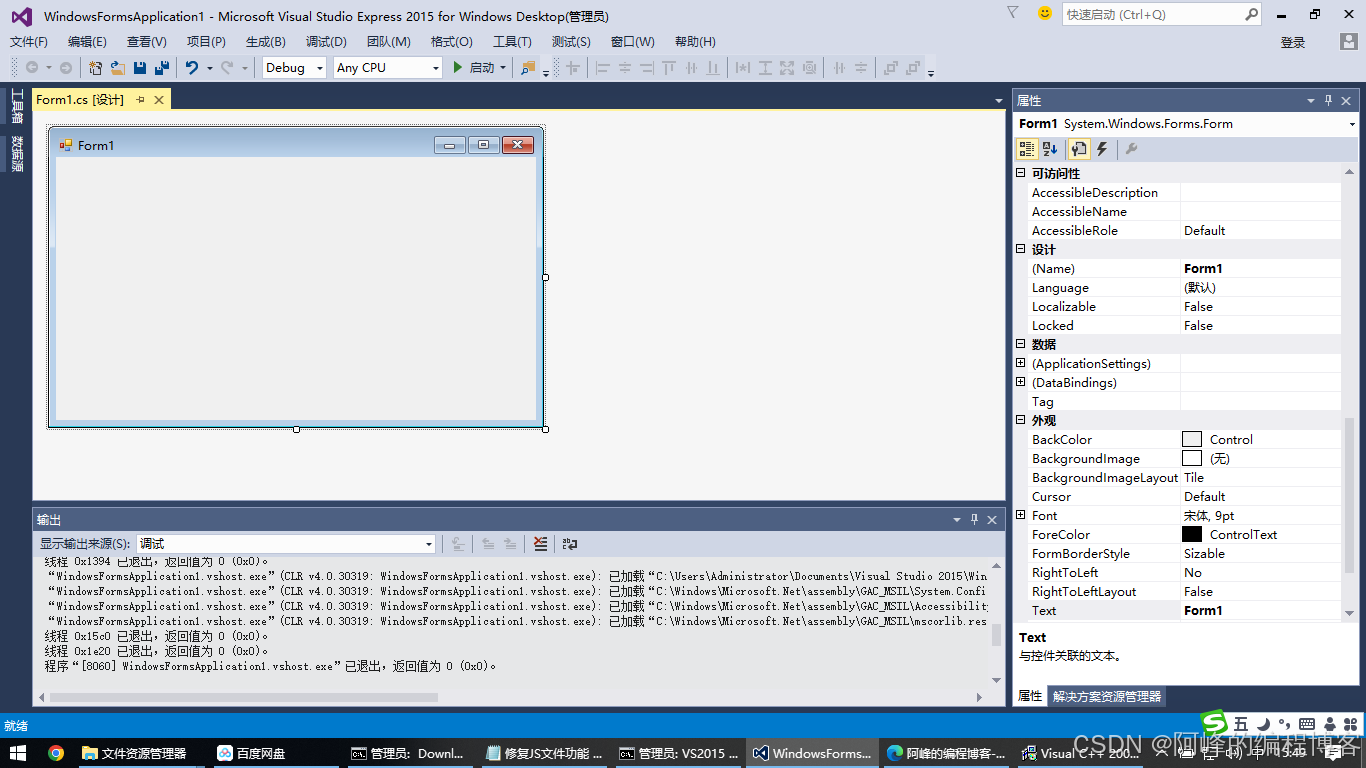Collapse the 数据 category
Viewport: 1366px width, 768px height.
1021,344
